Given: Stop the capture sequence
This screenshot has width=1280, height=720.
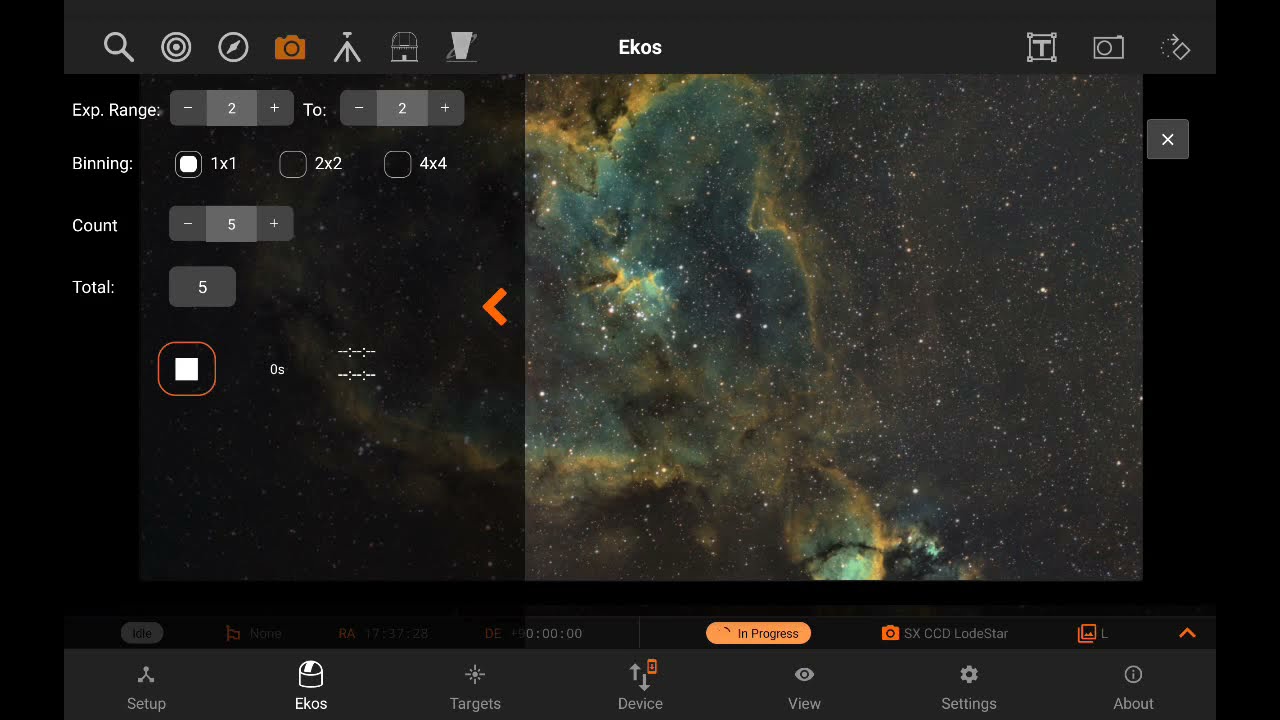Looking at the screenshot, I should pos(187,369).
